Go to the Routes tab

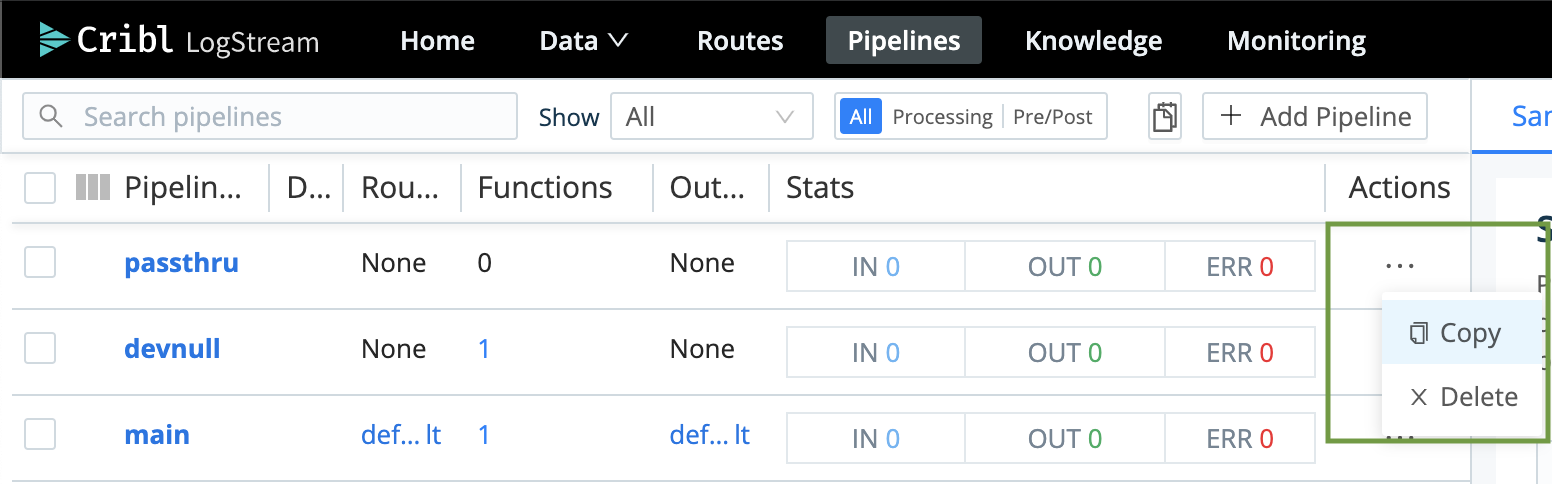pos(740,41)
